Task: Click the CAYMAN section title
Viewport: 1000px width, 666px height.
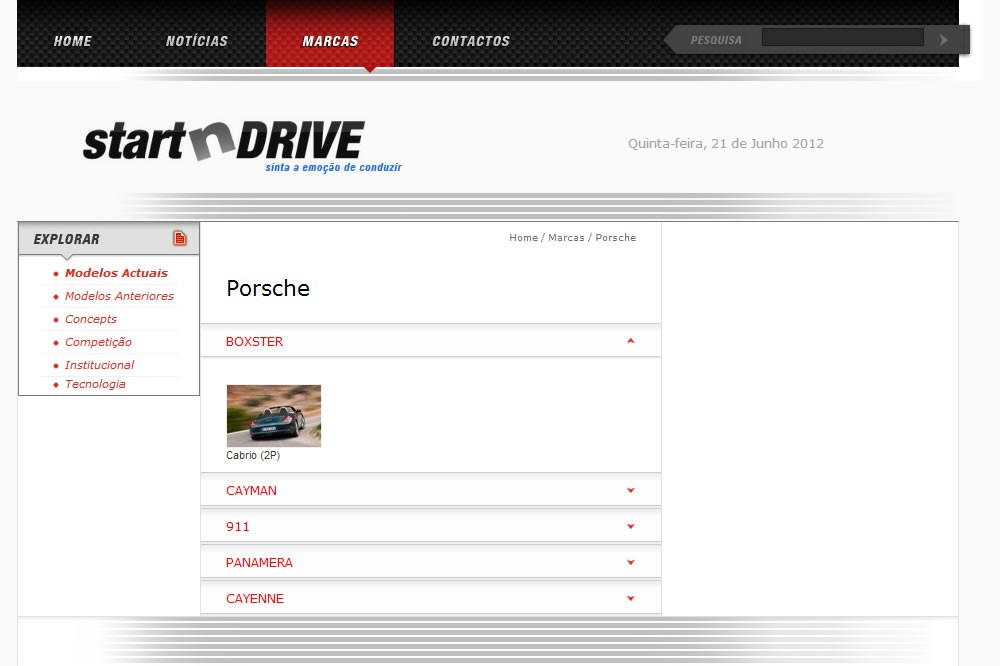Action: point(251,491)
